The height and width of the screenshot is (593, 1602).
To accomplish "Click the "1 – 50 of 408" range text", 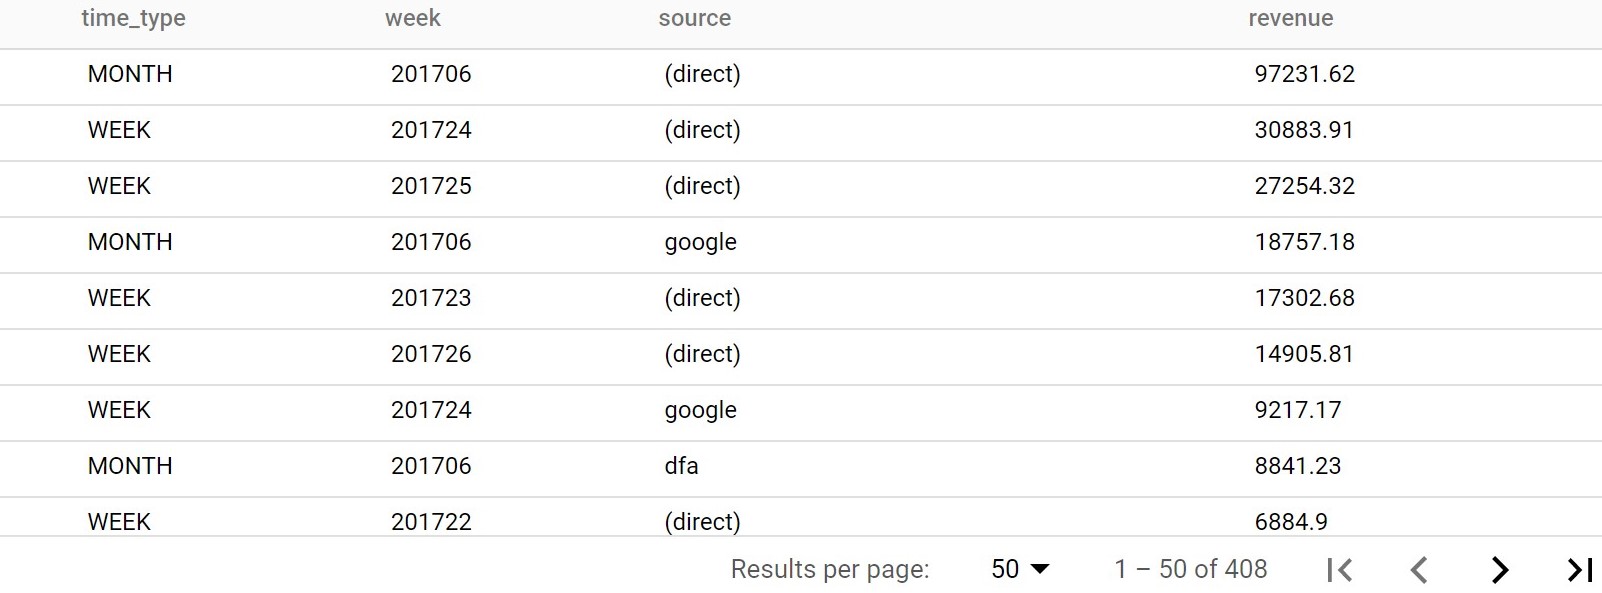I will tap(1191, 569).
